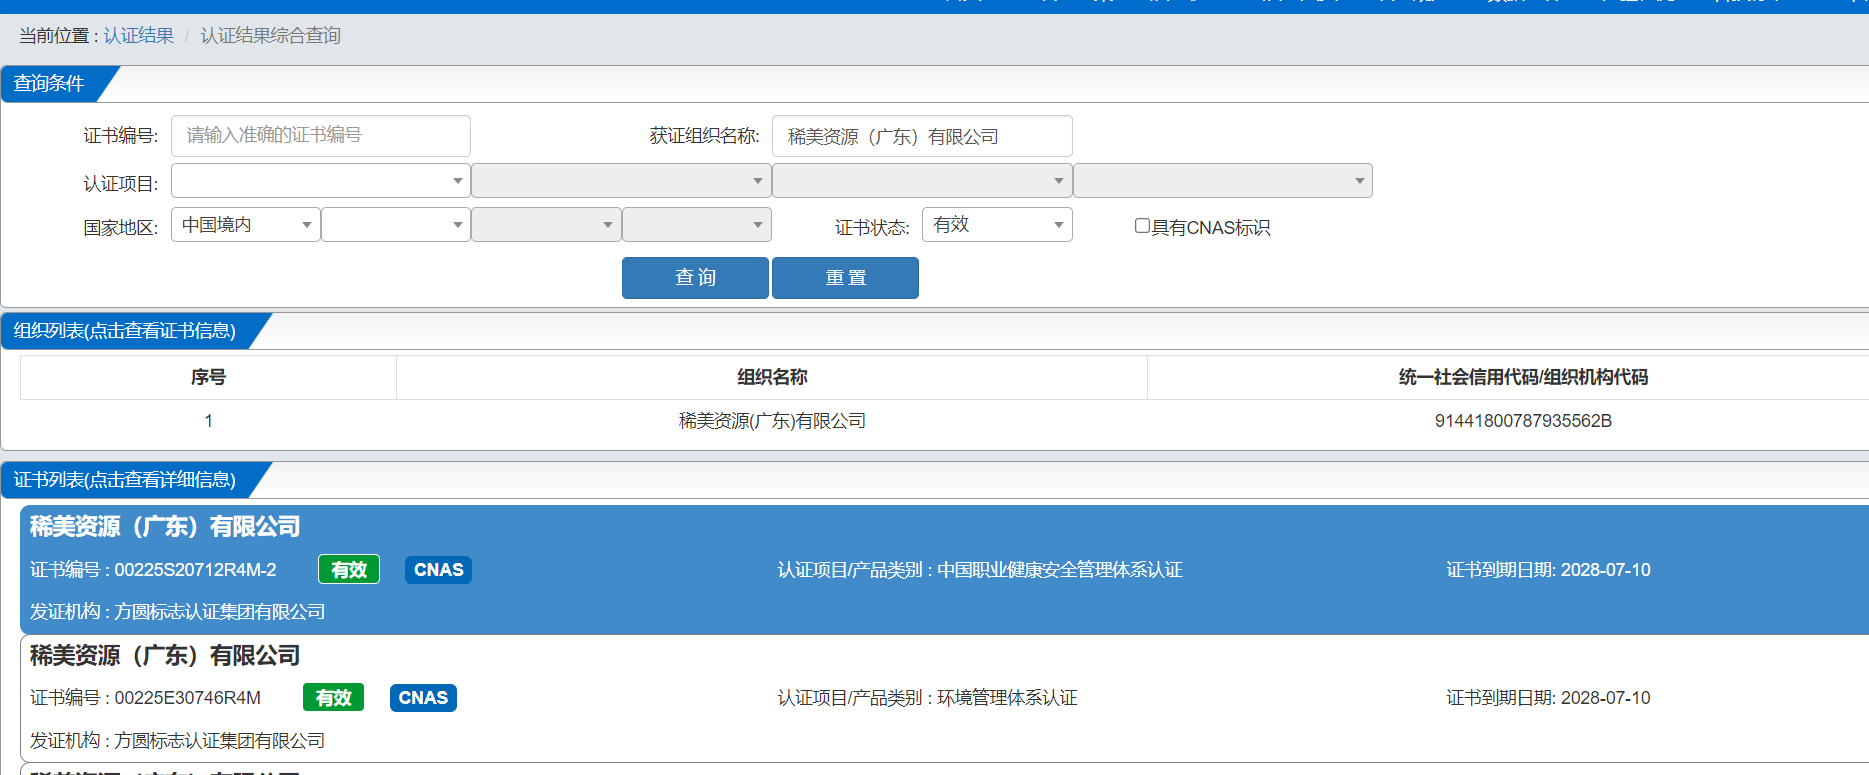
Task: Open the 证书状态 dropdown showing 有效
Action: click(x=997, y=225)
